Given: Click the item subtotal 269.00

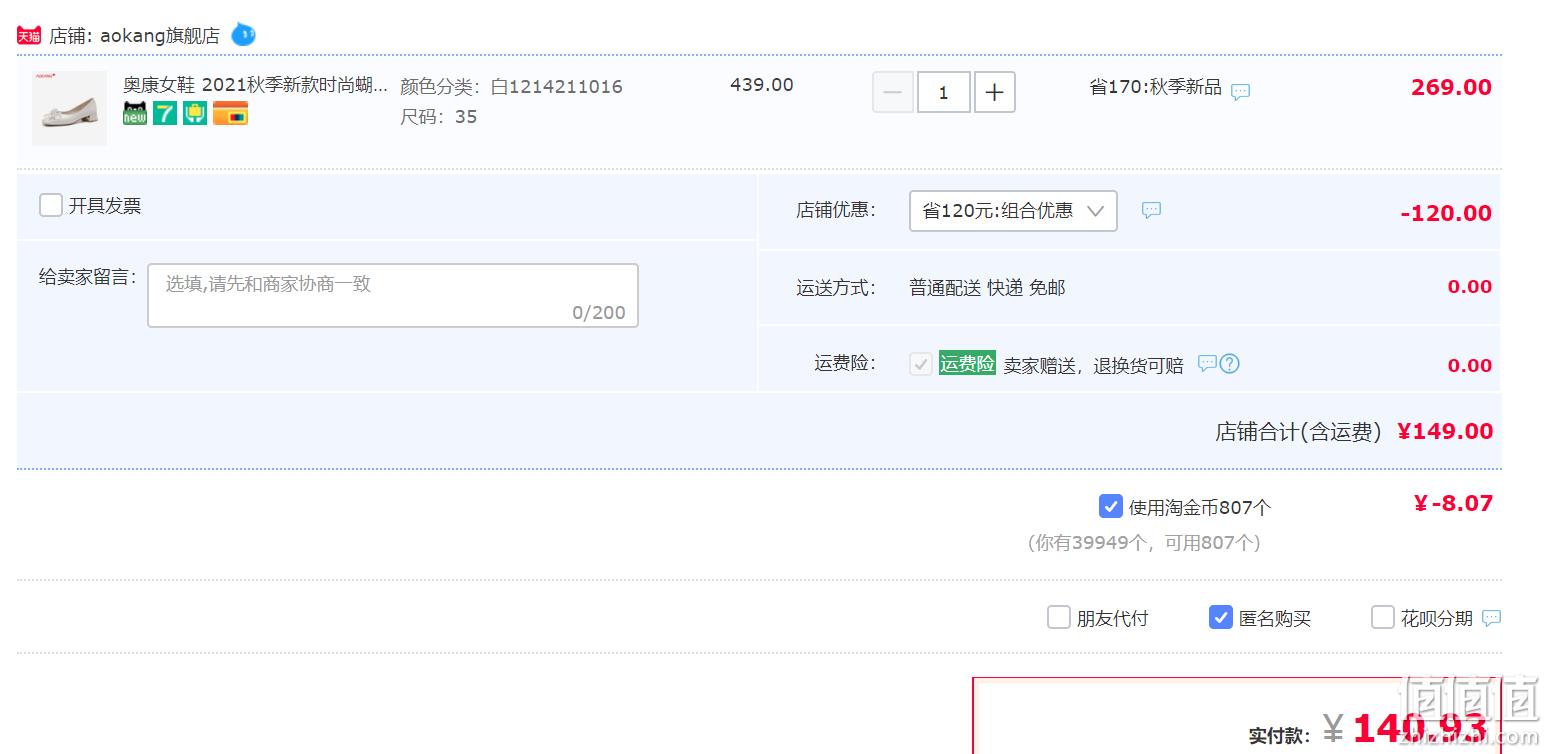Looking at the screenshot, I should [x=1451, y=87].
